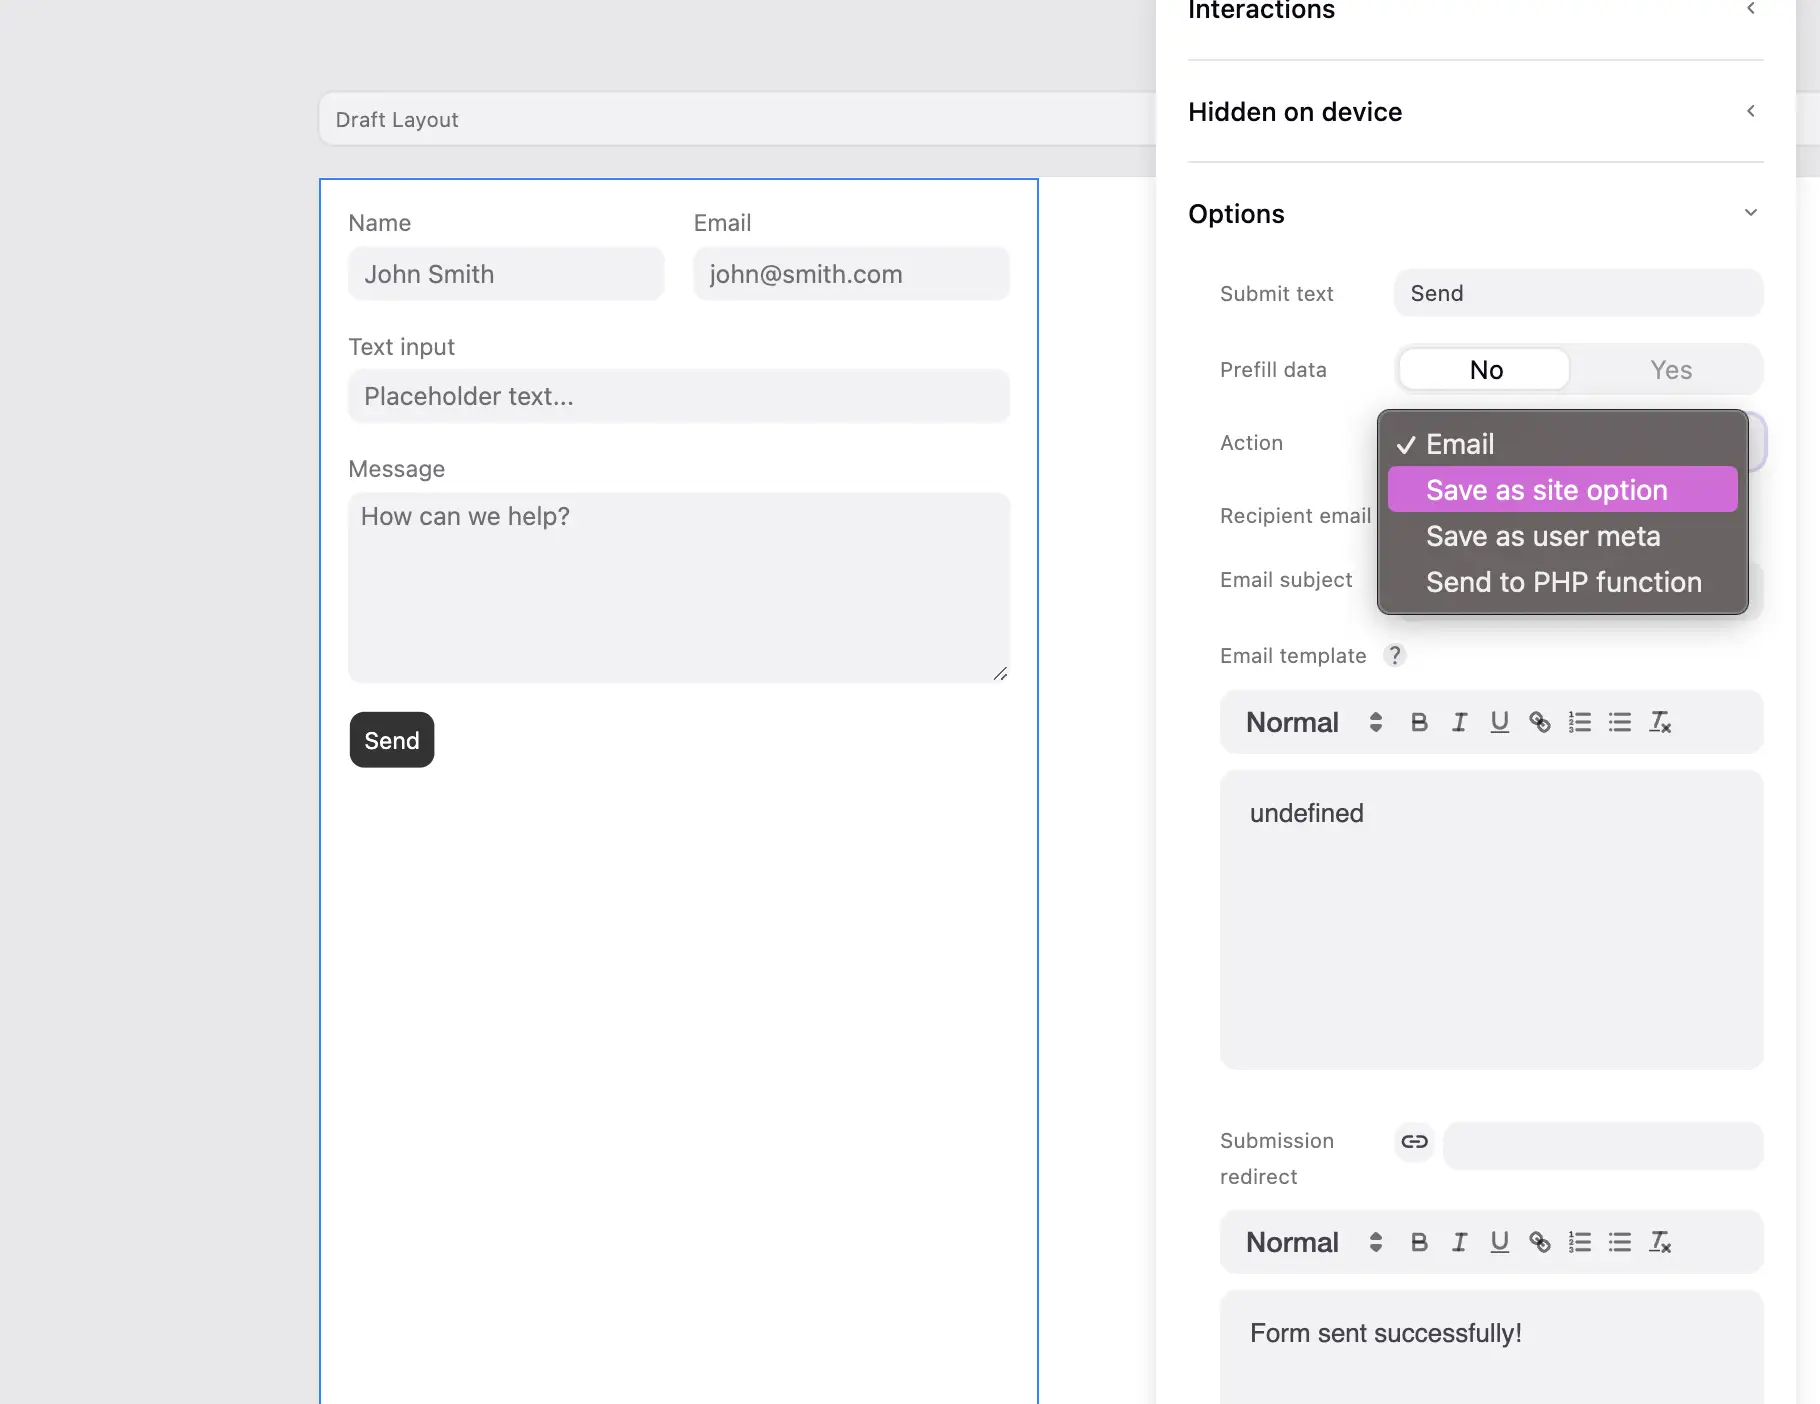Apply underline in Email template editor toolbar
The width and height of the screenshot is (1820, 1404).
(1499, 722)
